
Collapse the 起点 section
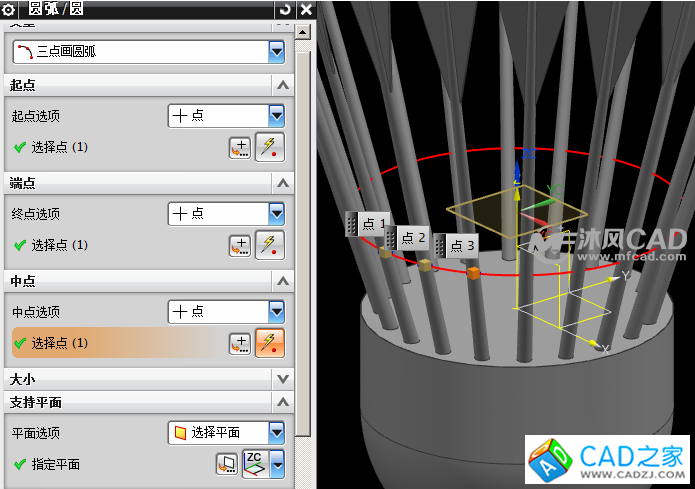[x=283, y=86]
